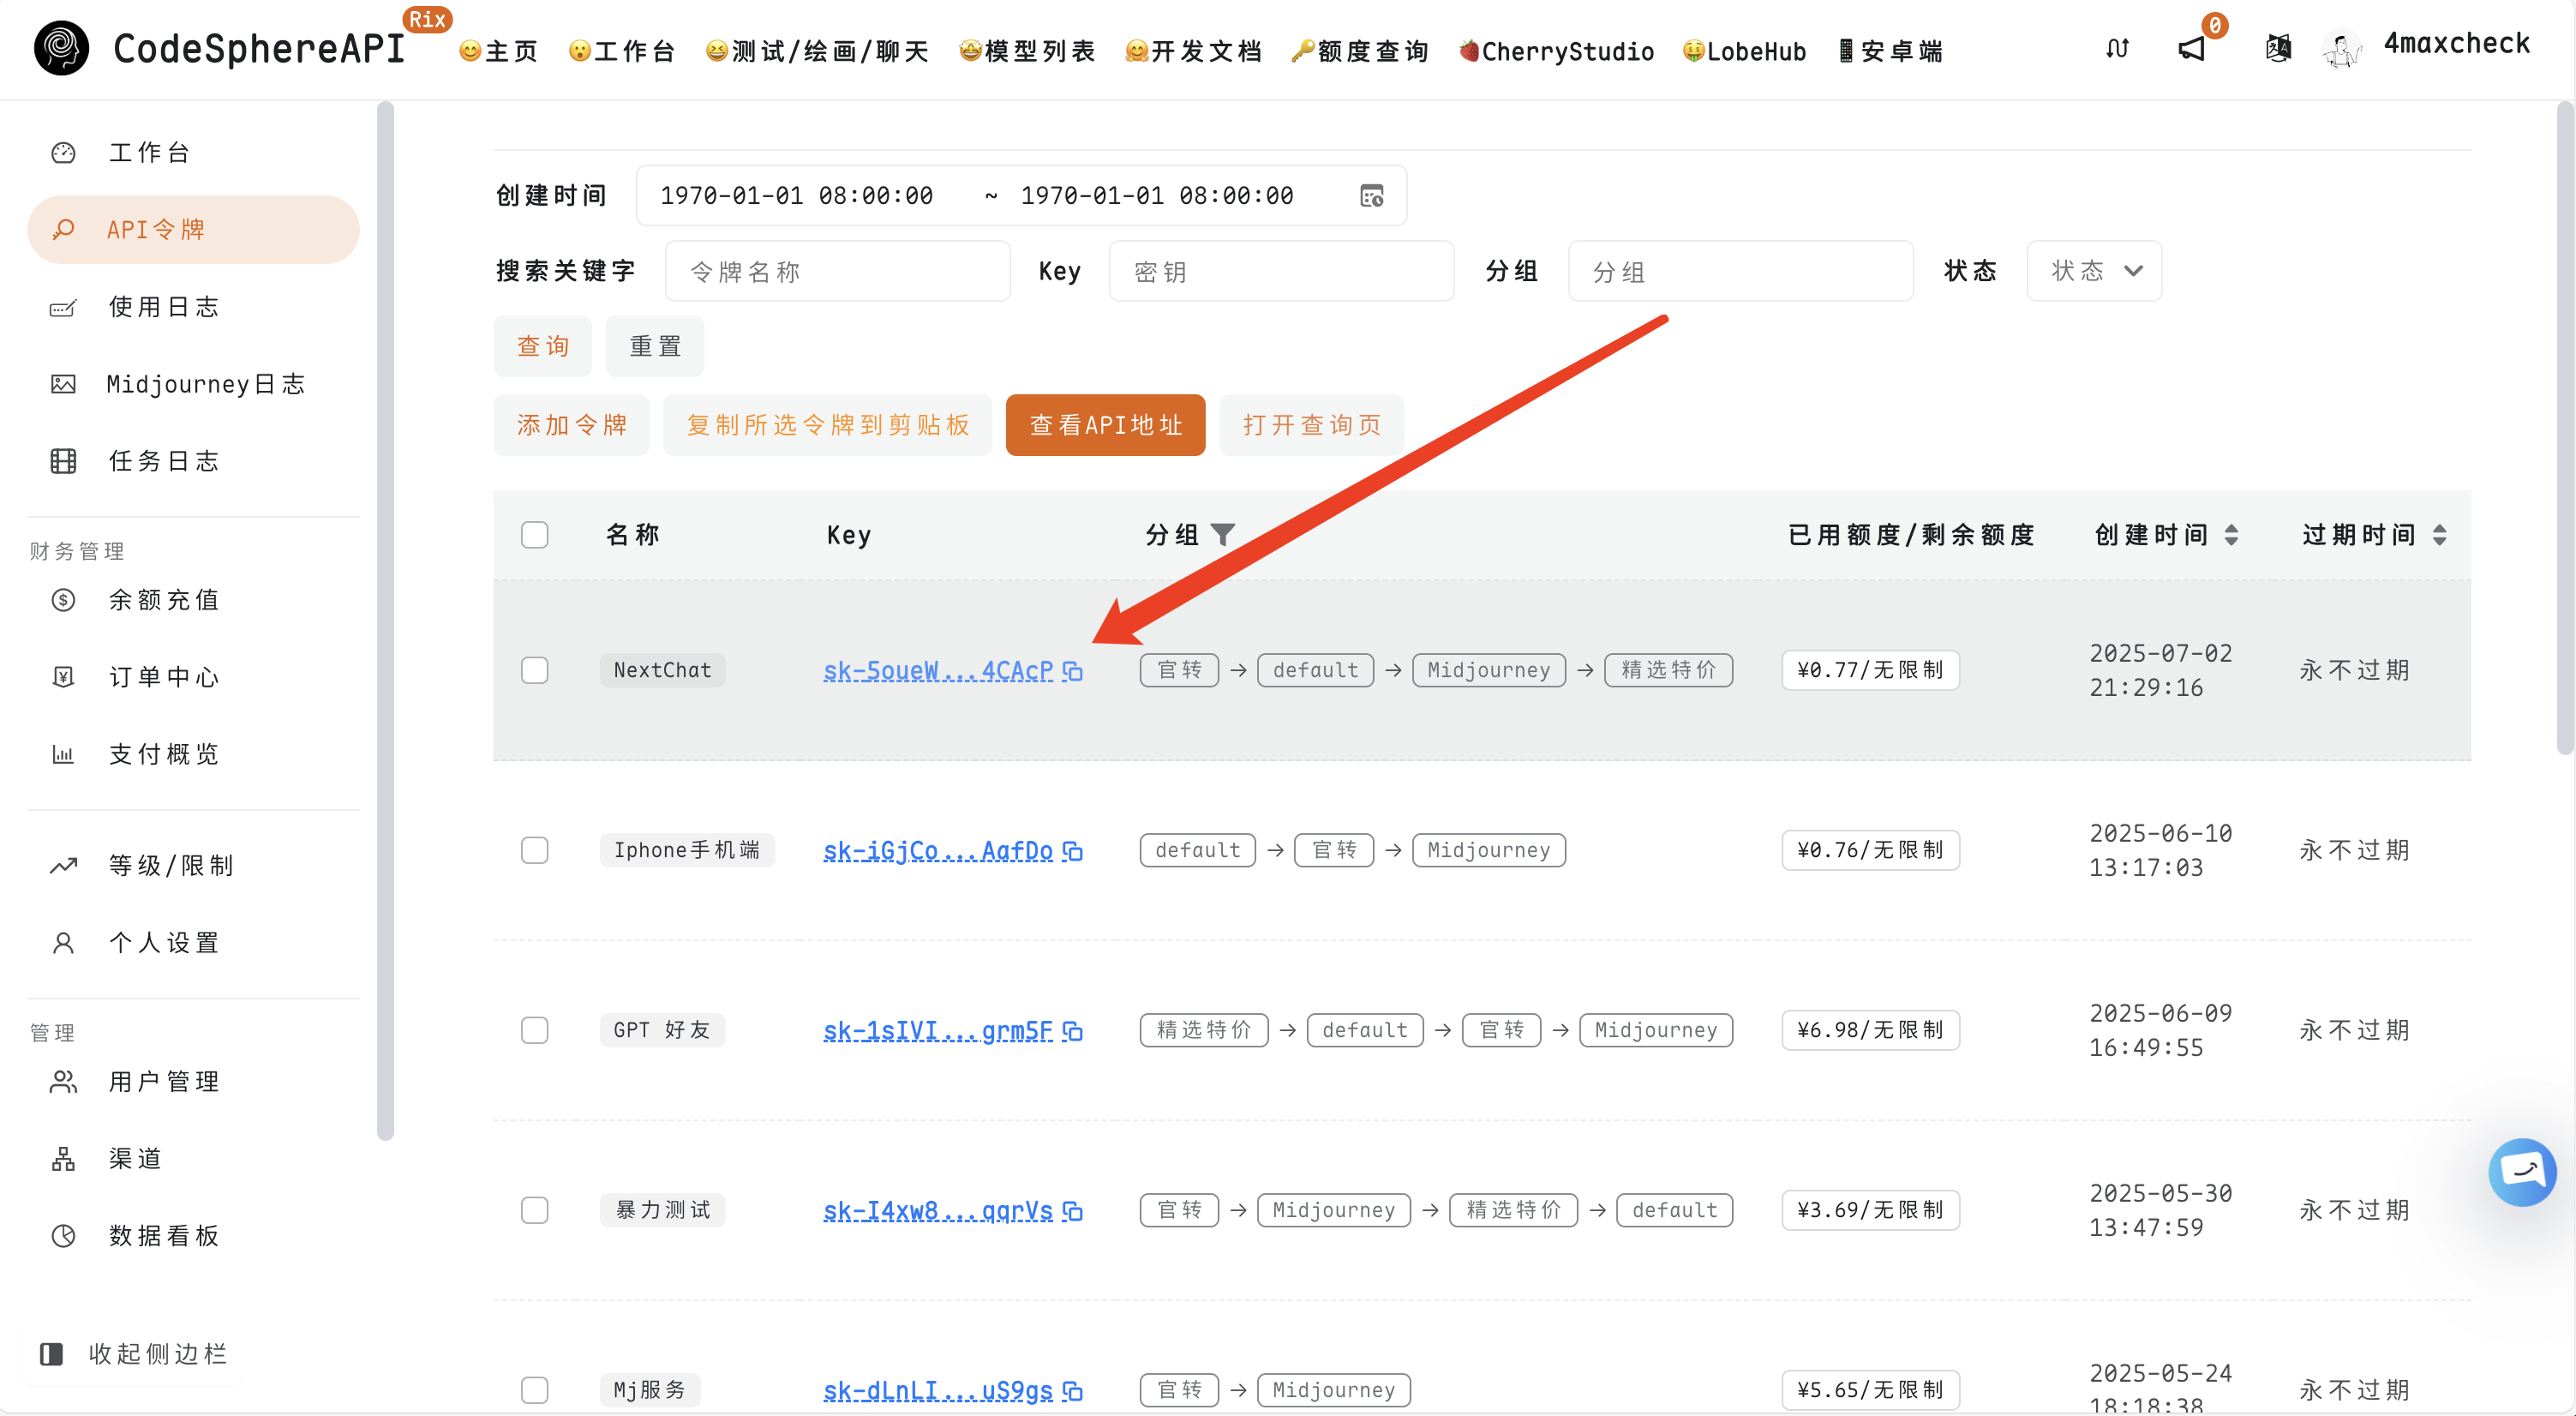Toggle the select-all checkbox in table header
Screen dimensions: 2576x1416
click(535, 535)
